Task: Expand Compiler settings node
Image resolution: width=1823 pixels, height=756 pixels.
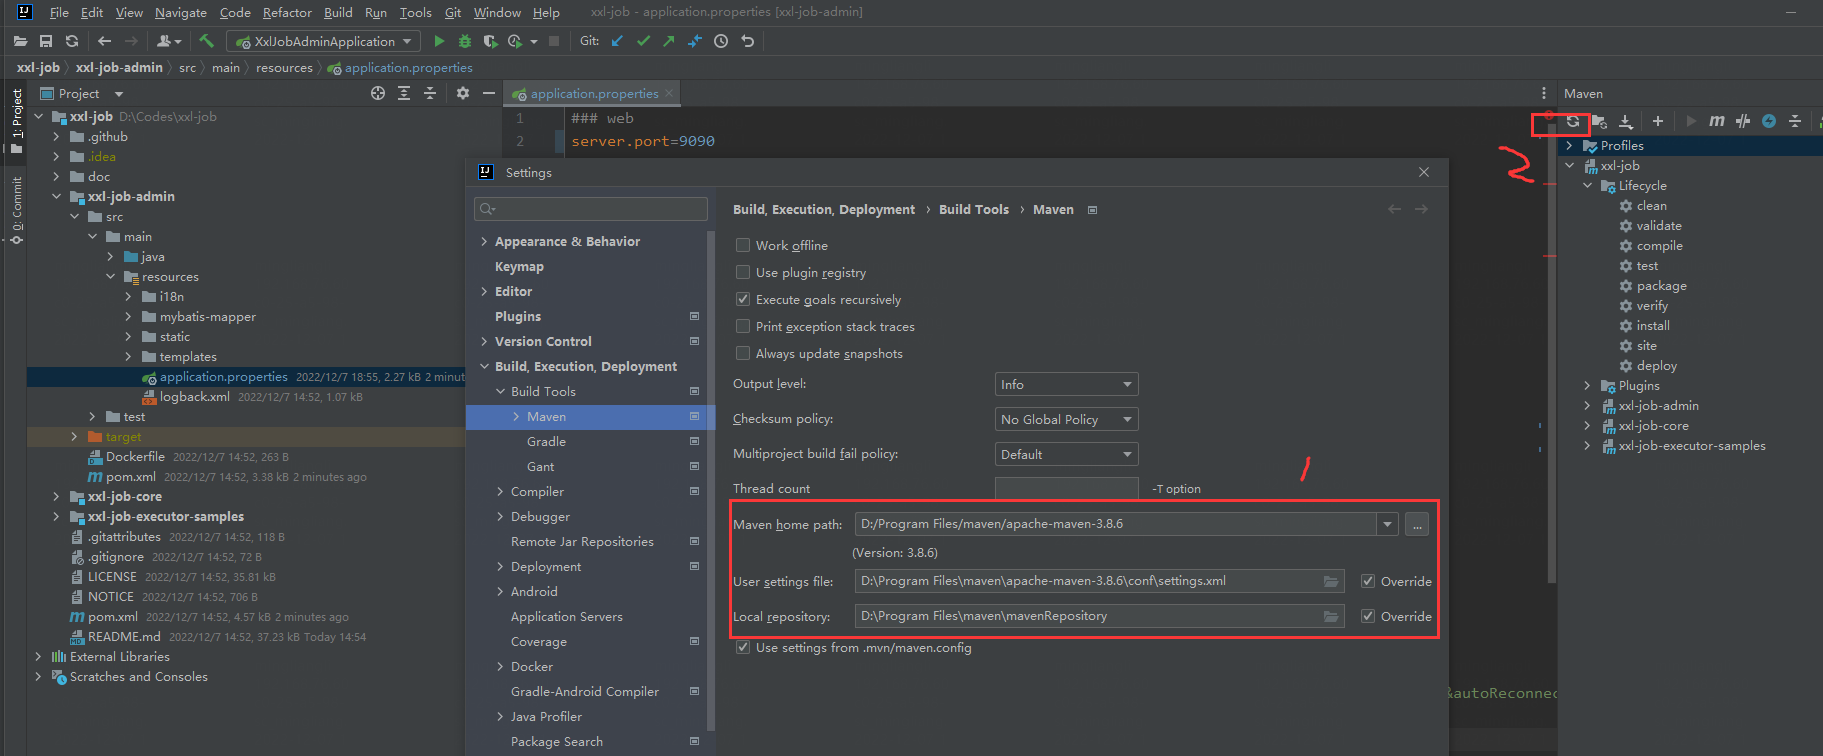Action: click(x=500, y=491)
